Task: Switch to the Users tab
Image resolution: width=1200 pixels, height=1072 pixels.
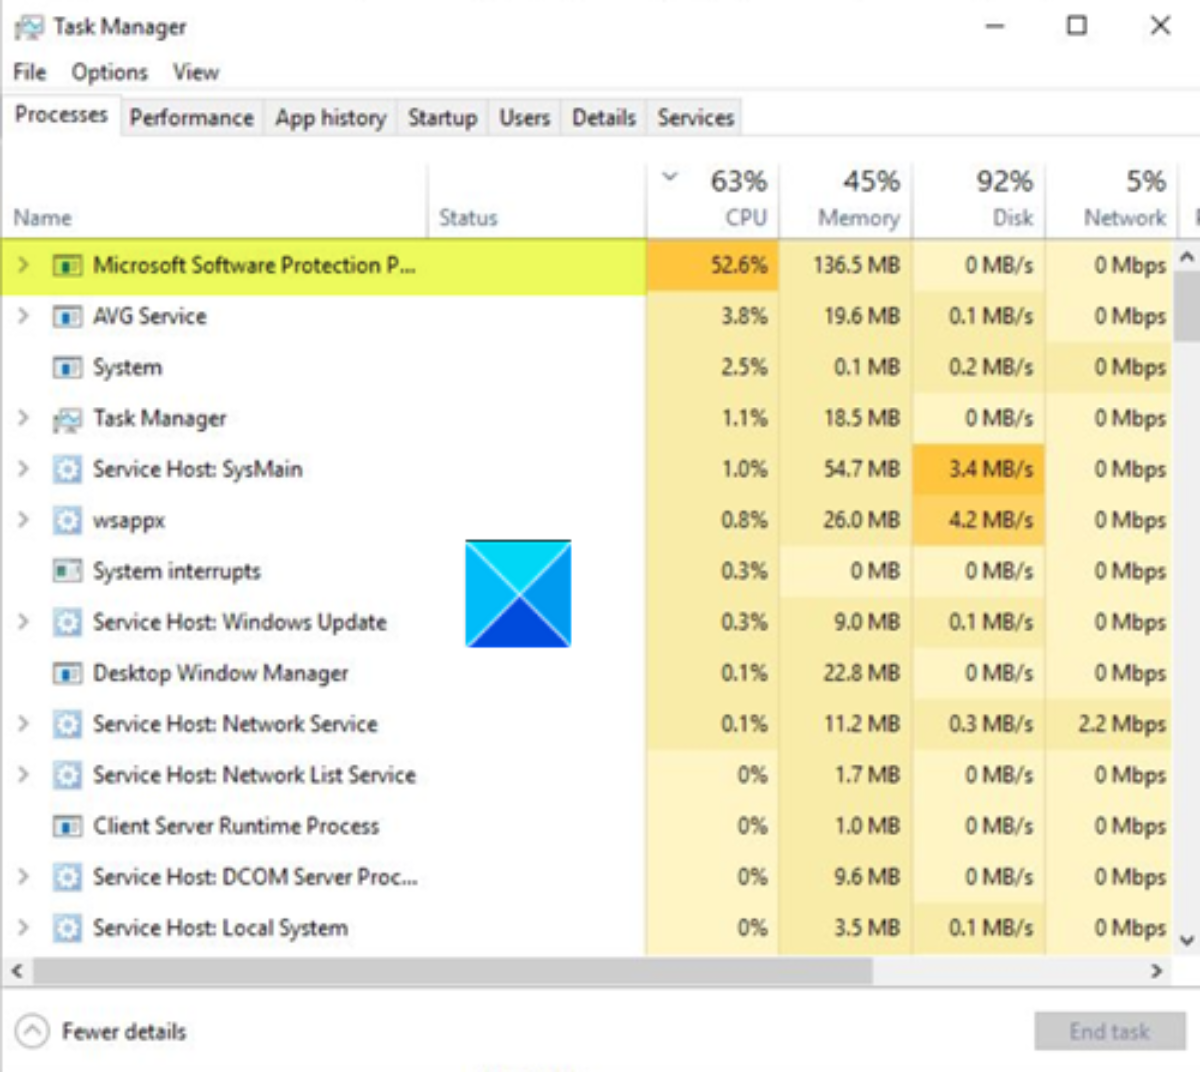Action: point(524,118)
